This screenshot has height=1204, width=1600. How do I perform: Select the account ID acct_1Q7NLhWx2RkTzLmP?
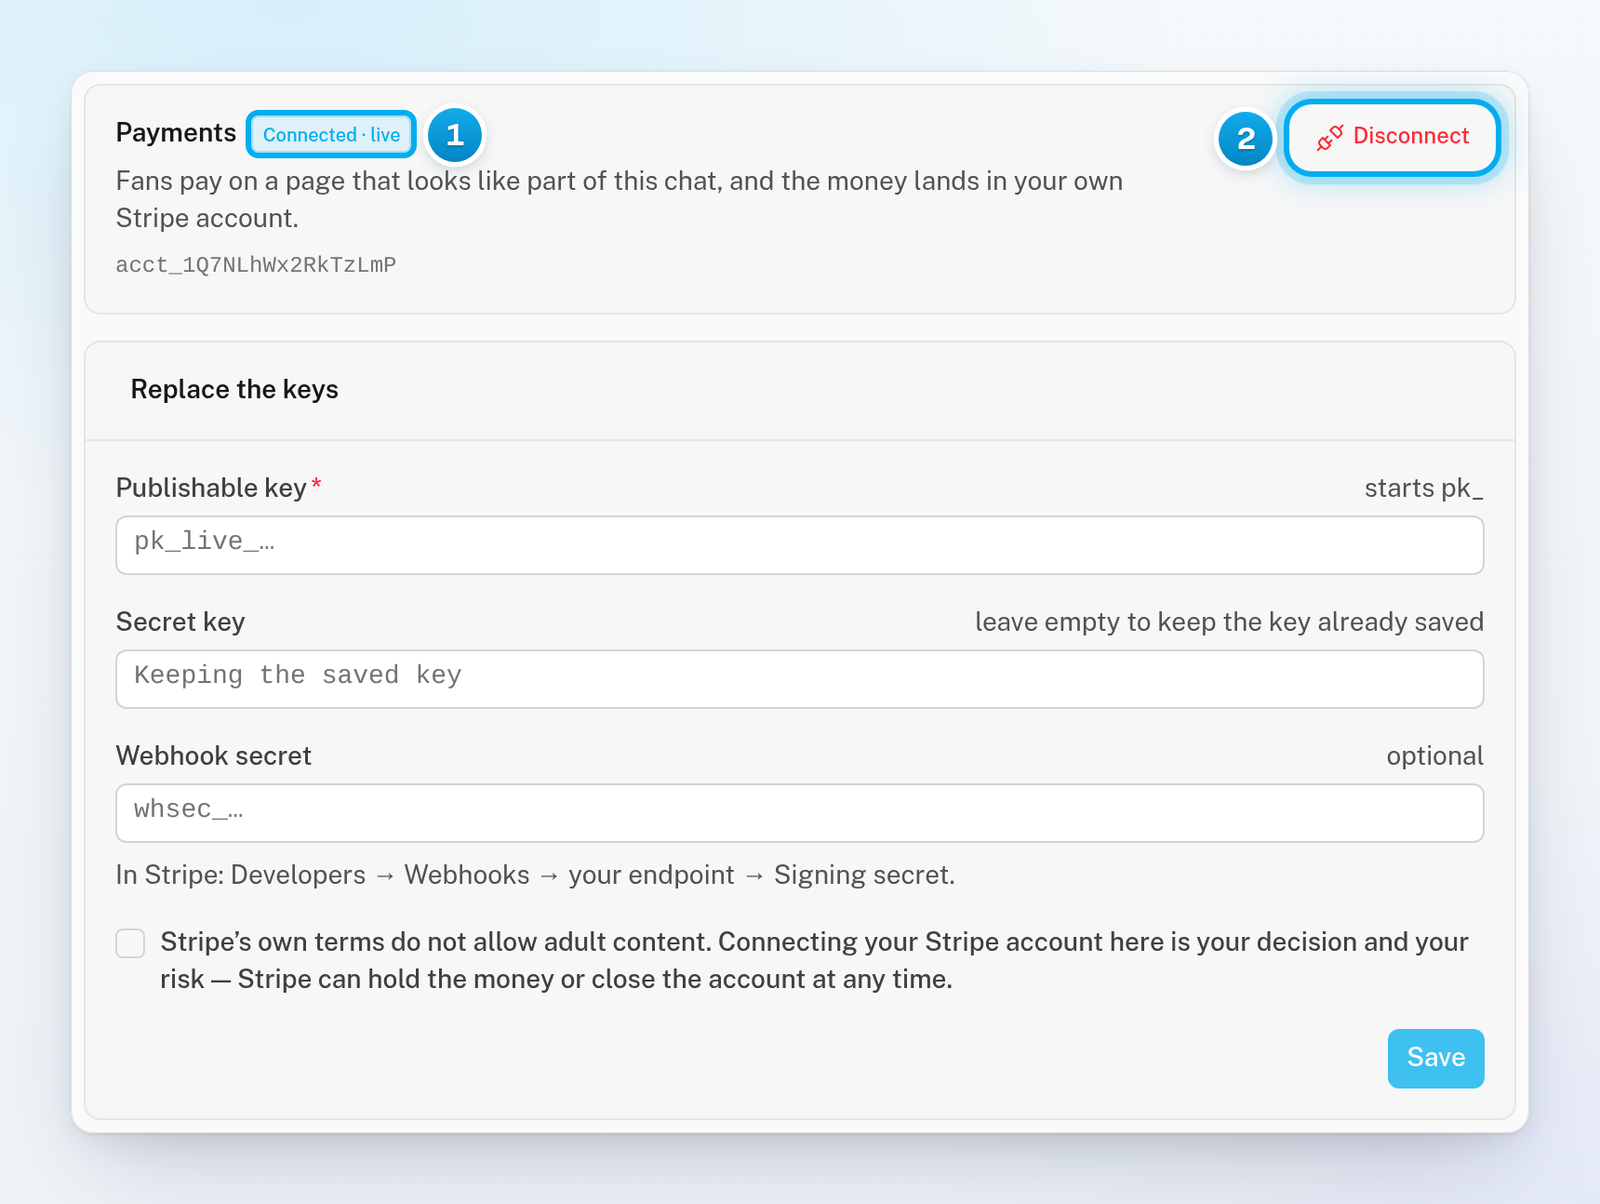[x=256, y=265]
